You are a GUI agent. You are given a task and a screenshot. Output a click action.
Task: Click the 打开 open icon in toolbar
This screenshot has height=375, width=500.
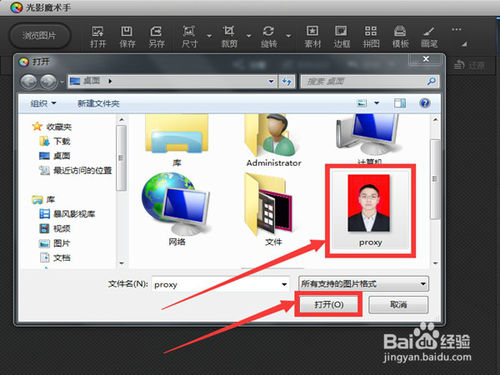tap(98, 37)
